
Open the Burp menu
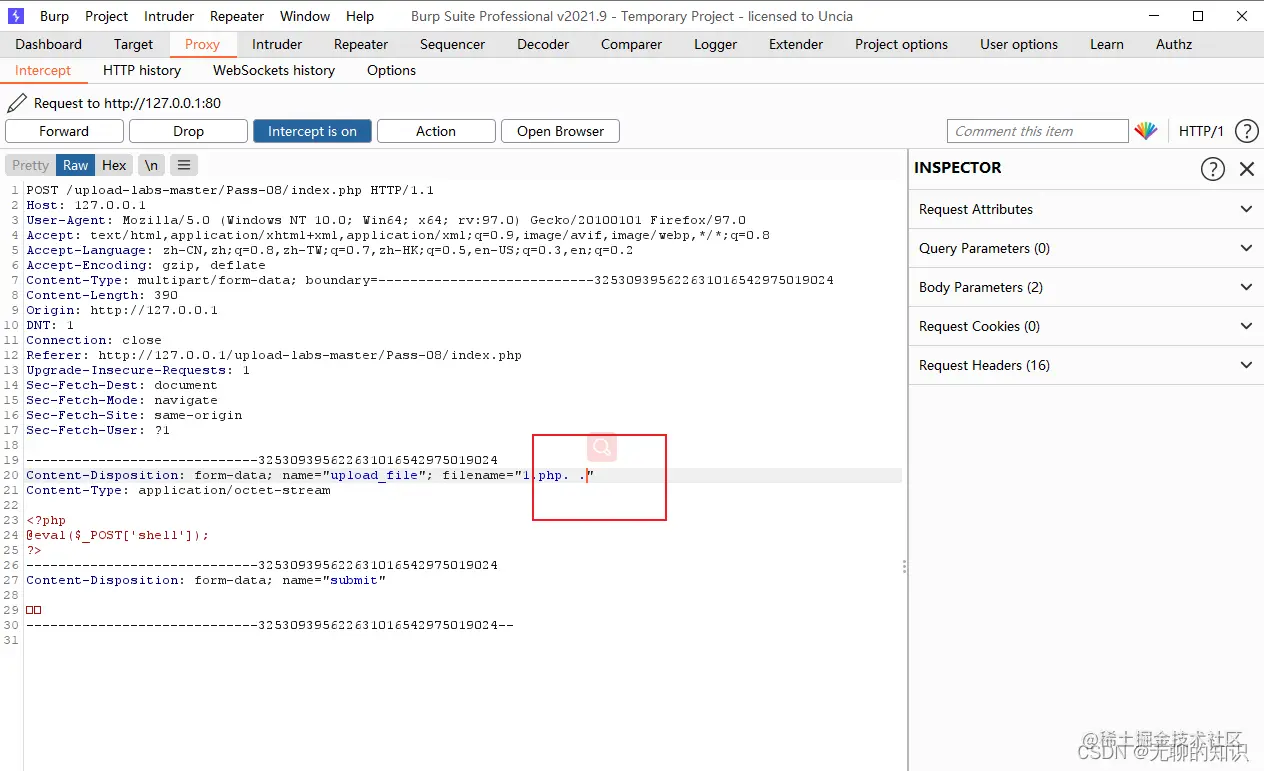point(54,16)
